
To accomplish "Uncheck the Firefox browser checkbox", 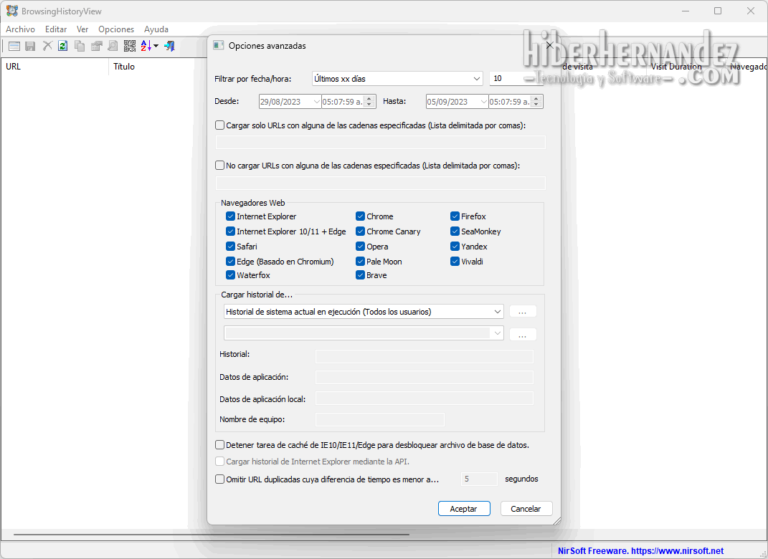I will coord(455,216).
